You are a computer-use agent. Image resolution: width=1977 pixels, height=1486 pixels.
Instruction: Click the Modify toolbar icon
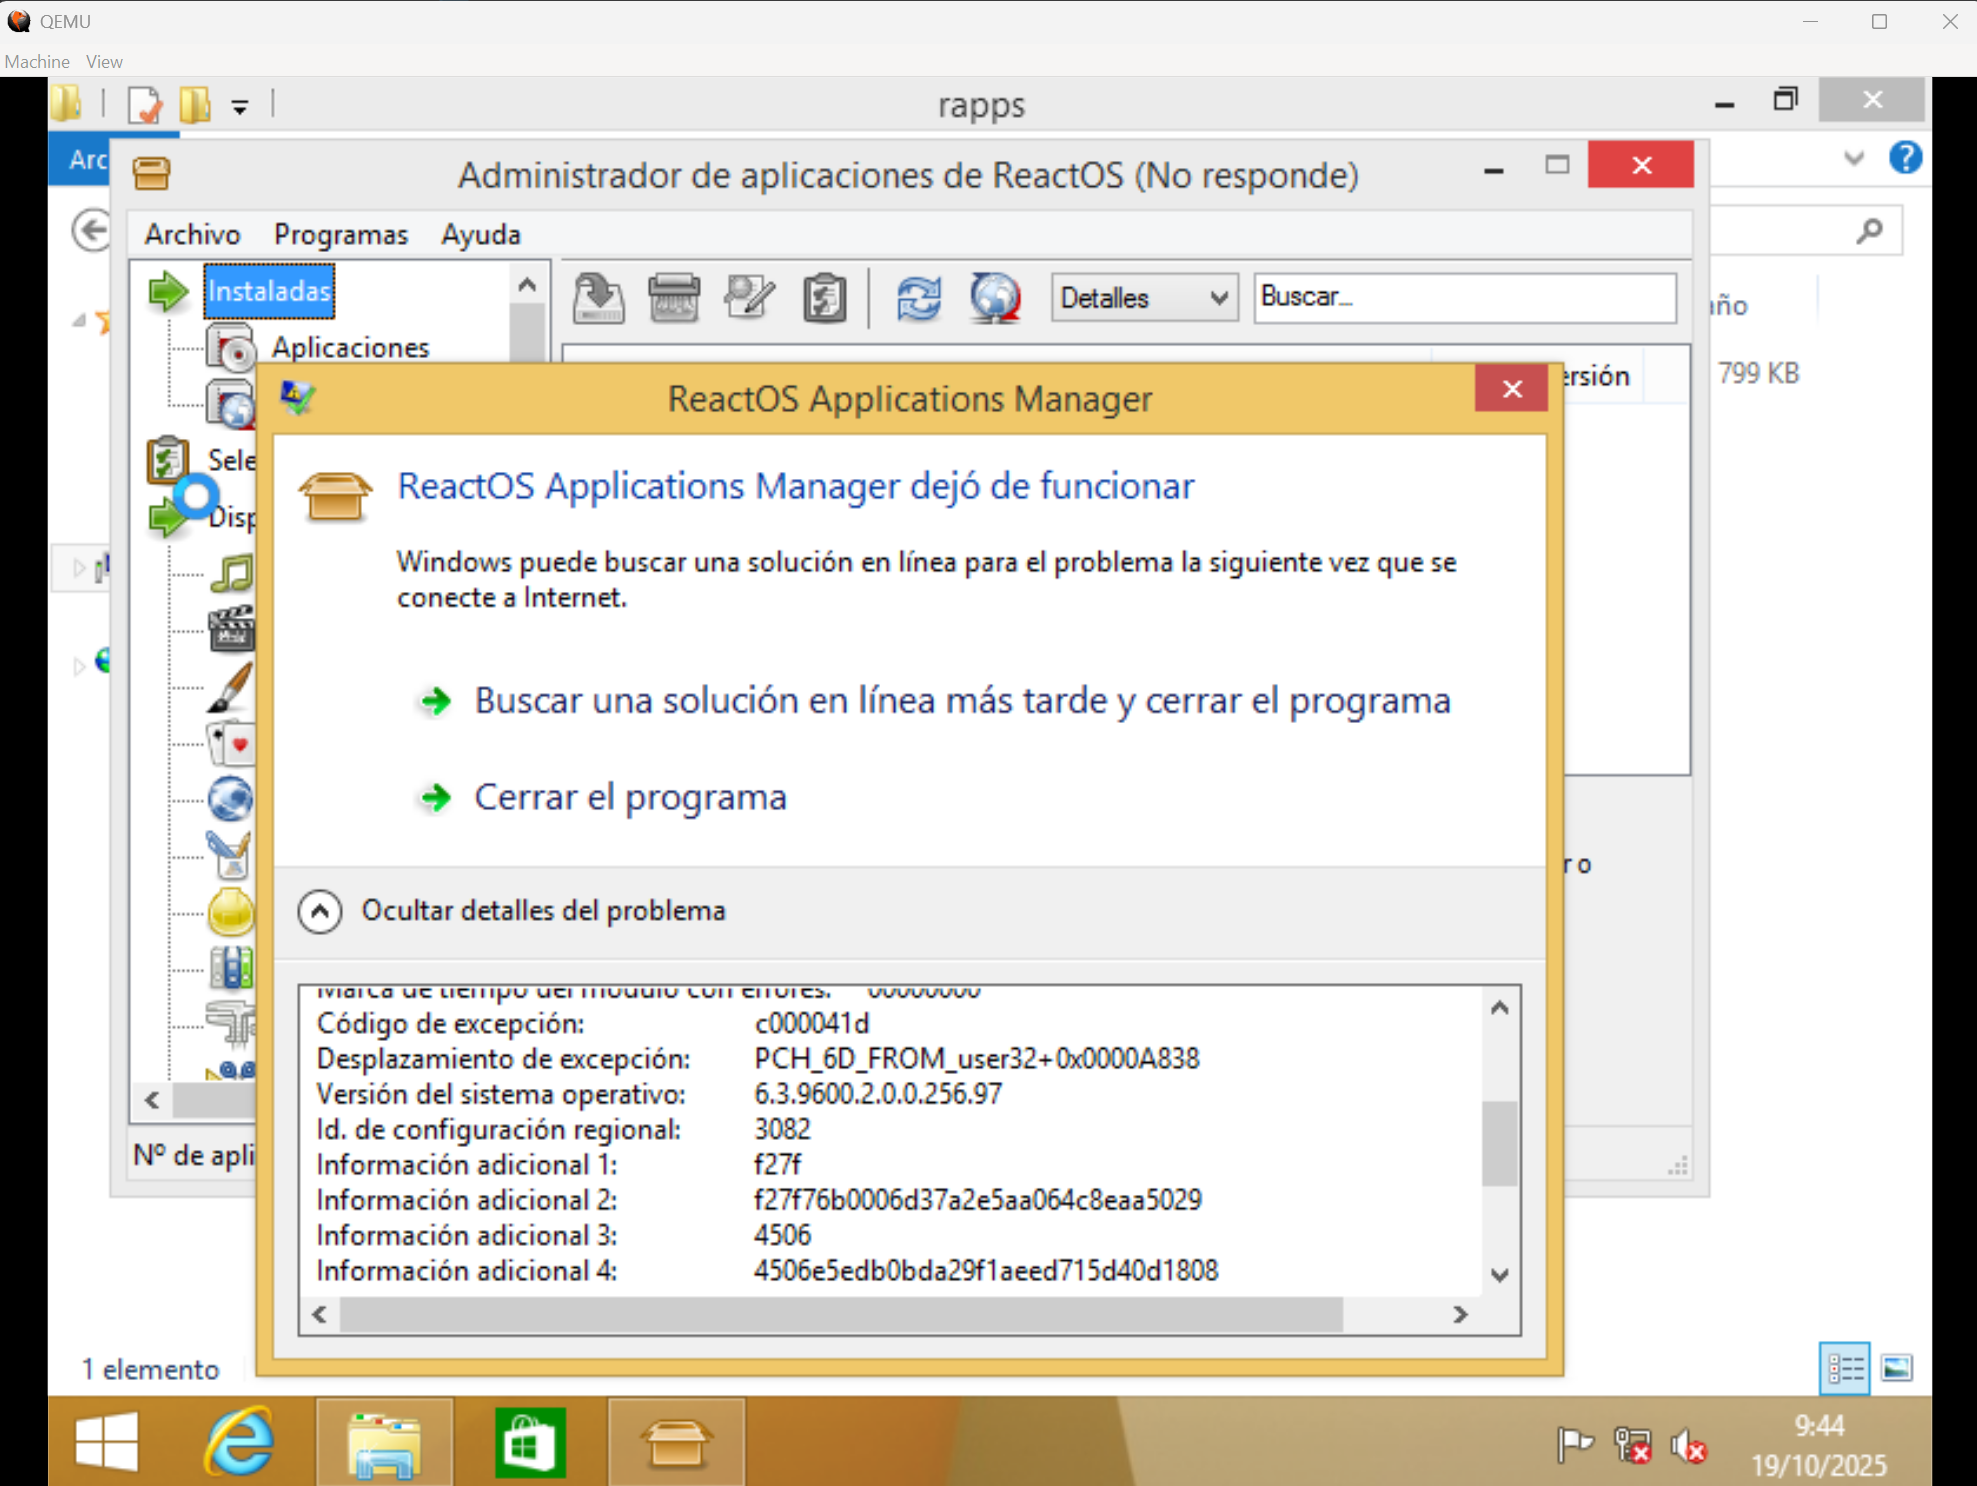click(749, 297)
